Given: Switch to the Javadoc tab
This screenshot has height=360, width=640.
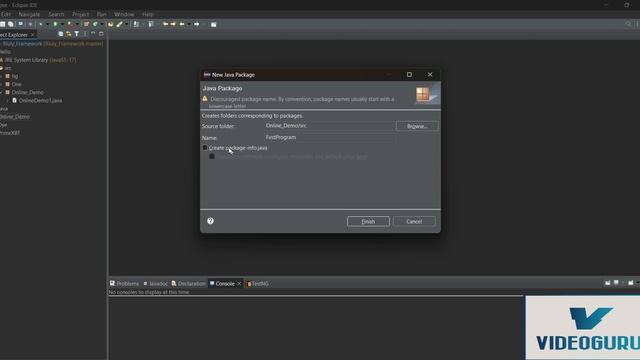Looking at the screenshot, I should pyautogui.click(x=156, y=283).
